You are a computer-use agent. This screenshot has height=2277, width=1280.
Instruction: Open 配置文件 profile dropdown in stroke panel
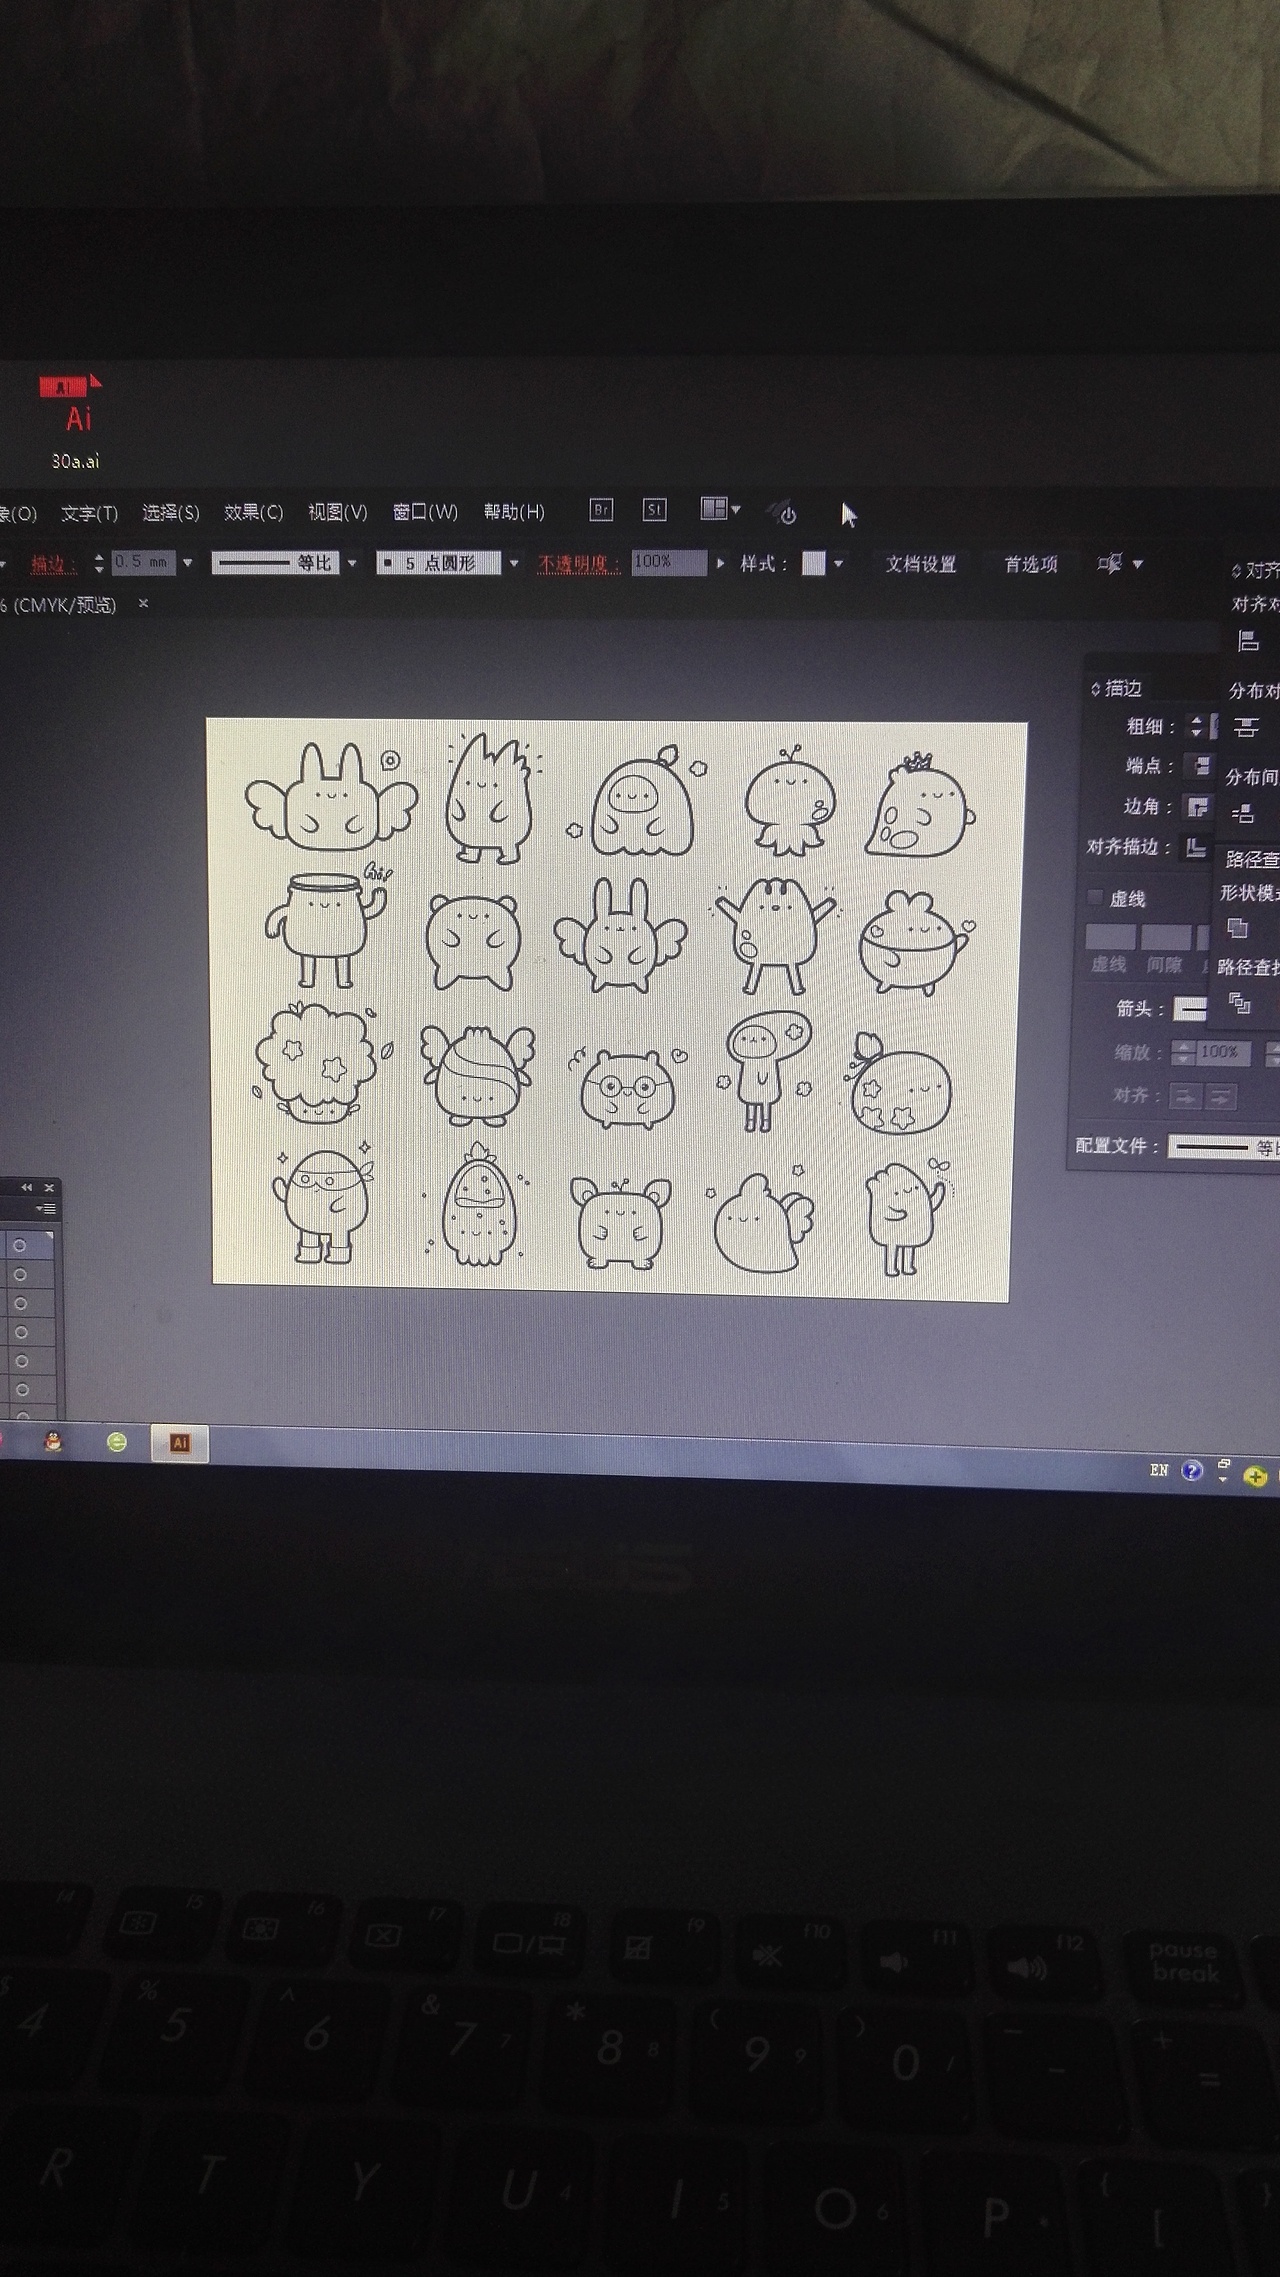click(1224, 1147)
